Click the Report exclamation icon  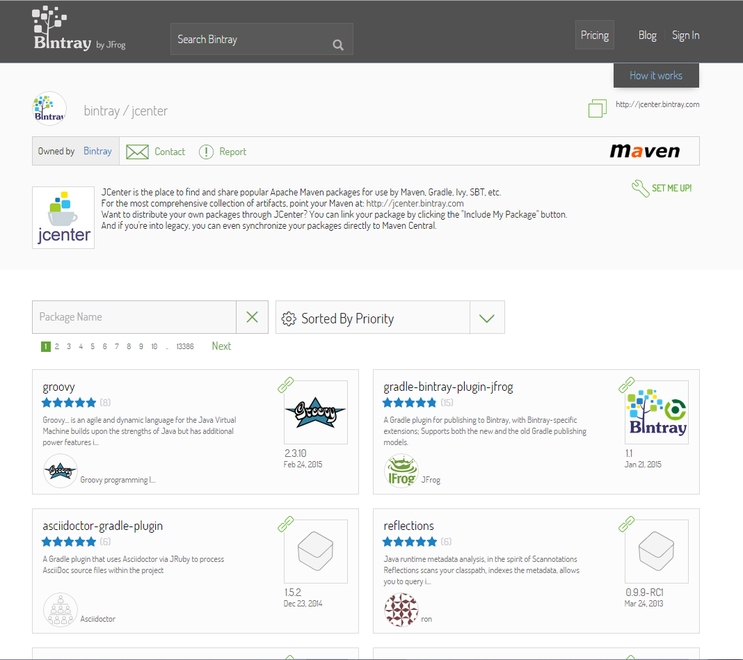tap(206, 152)
